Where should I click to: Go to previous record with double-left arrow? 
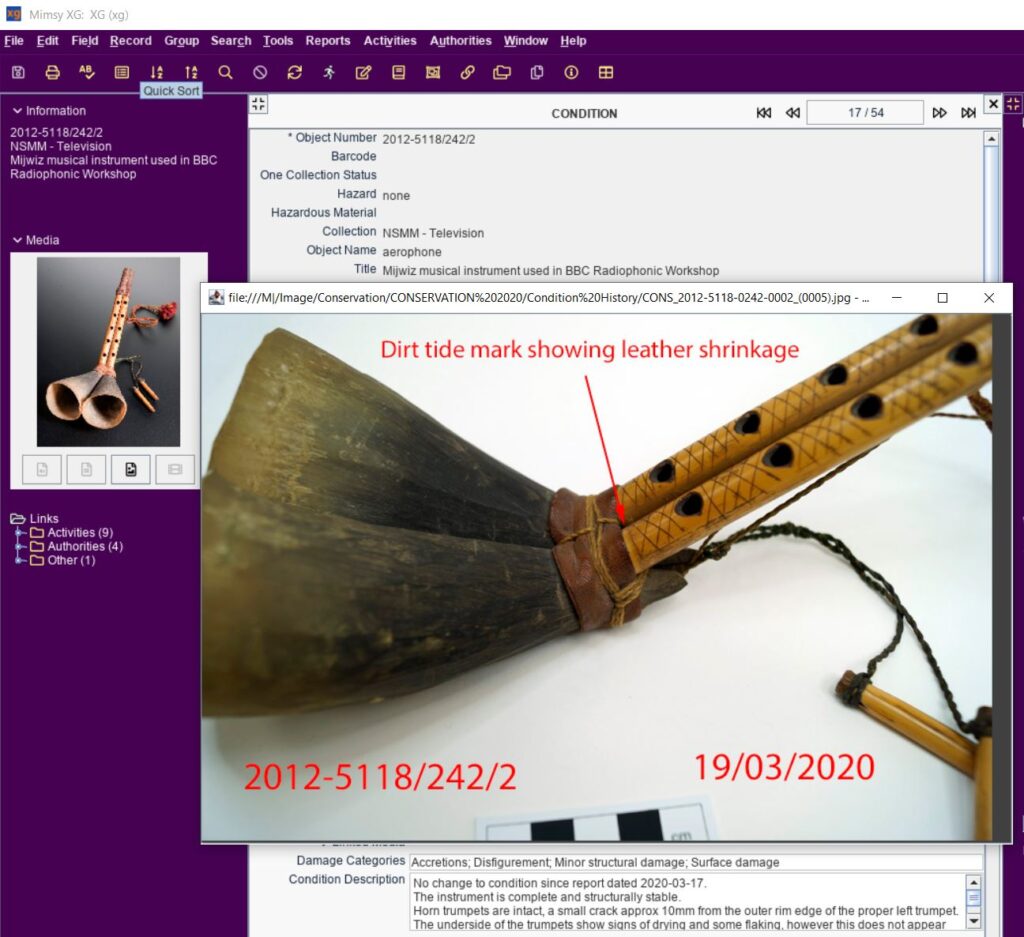792,113
